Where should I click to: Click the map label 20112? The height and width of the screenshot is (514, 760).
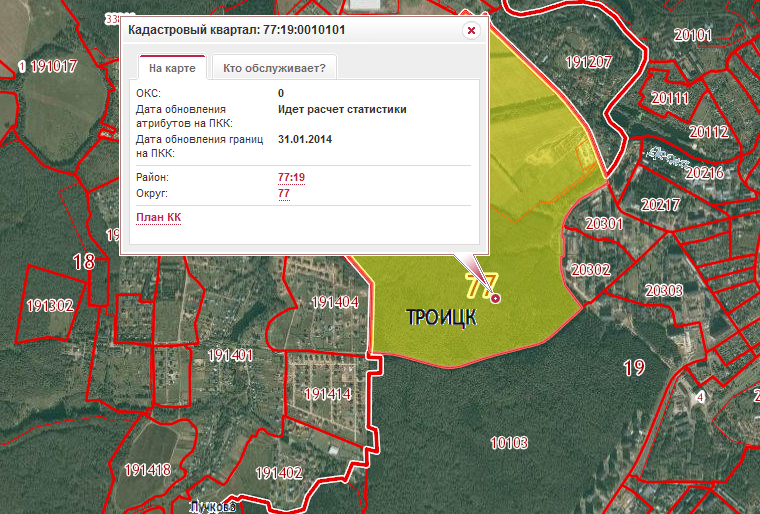coord(709,132)
